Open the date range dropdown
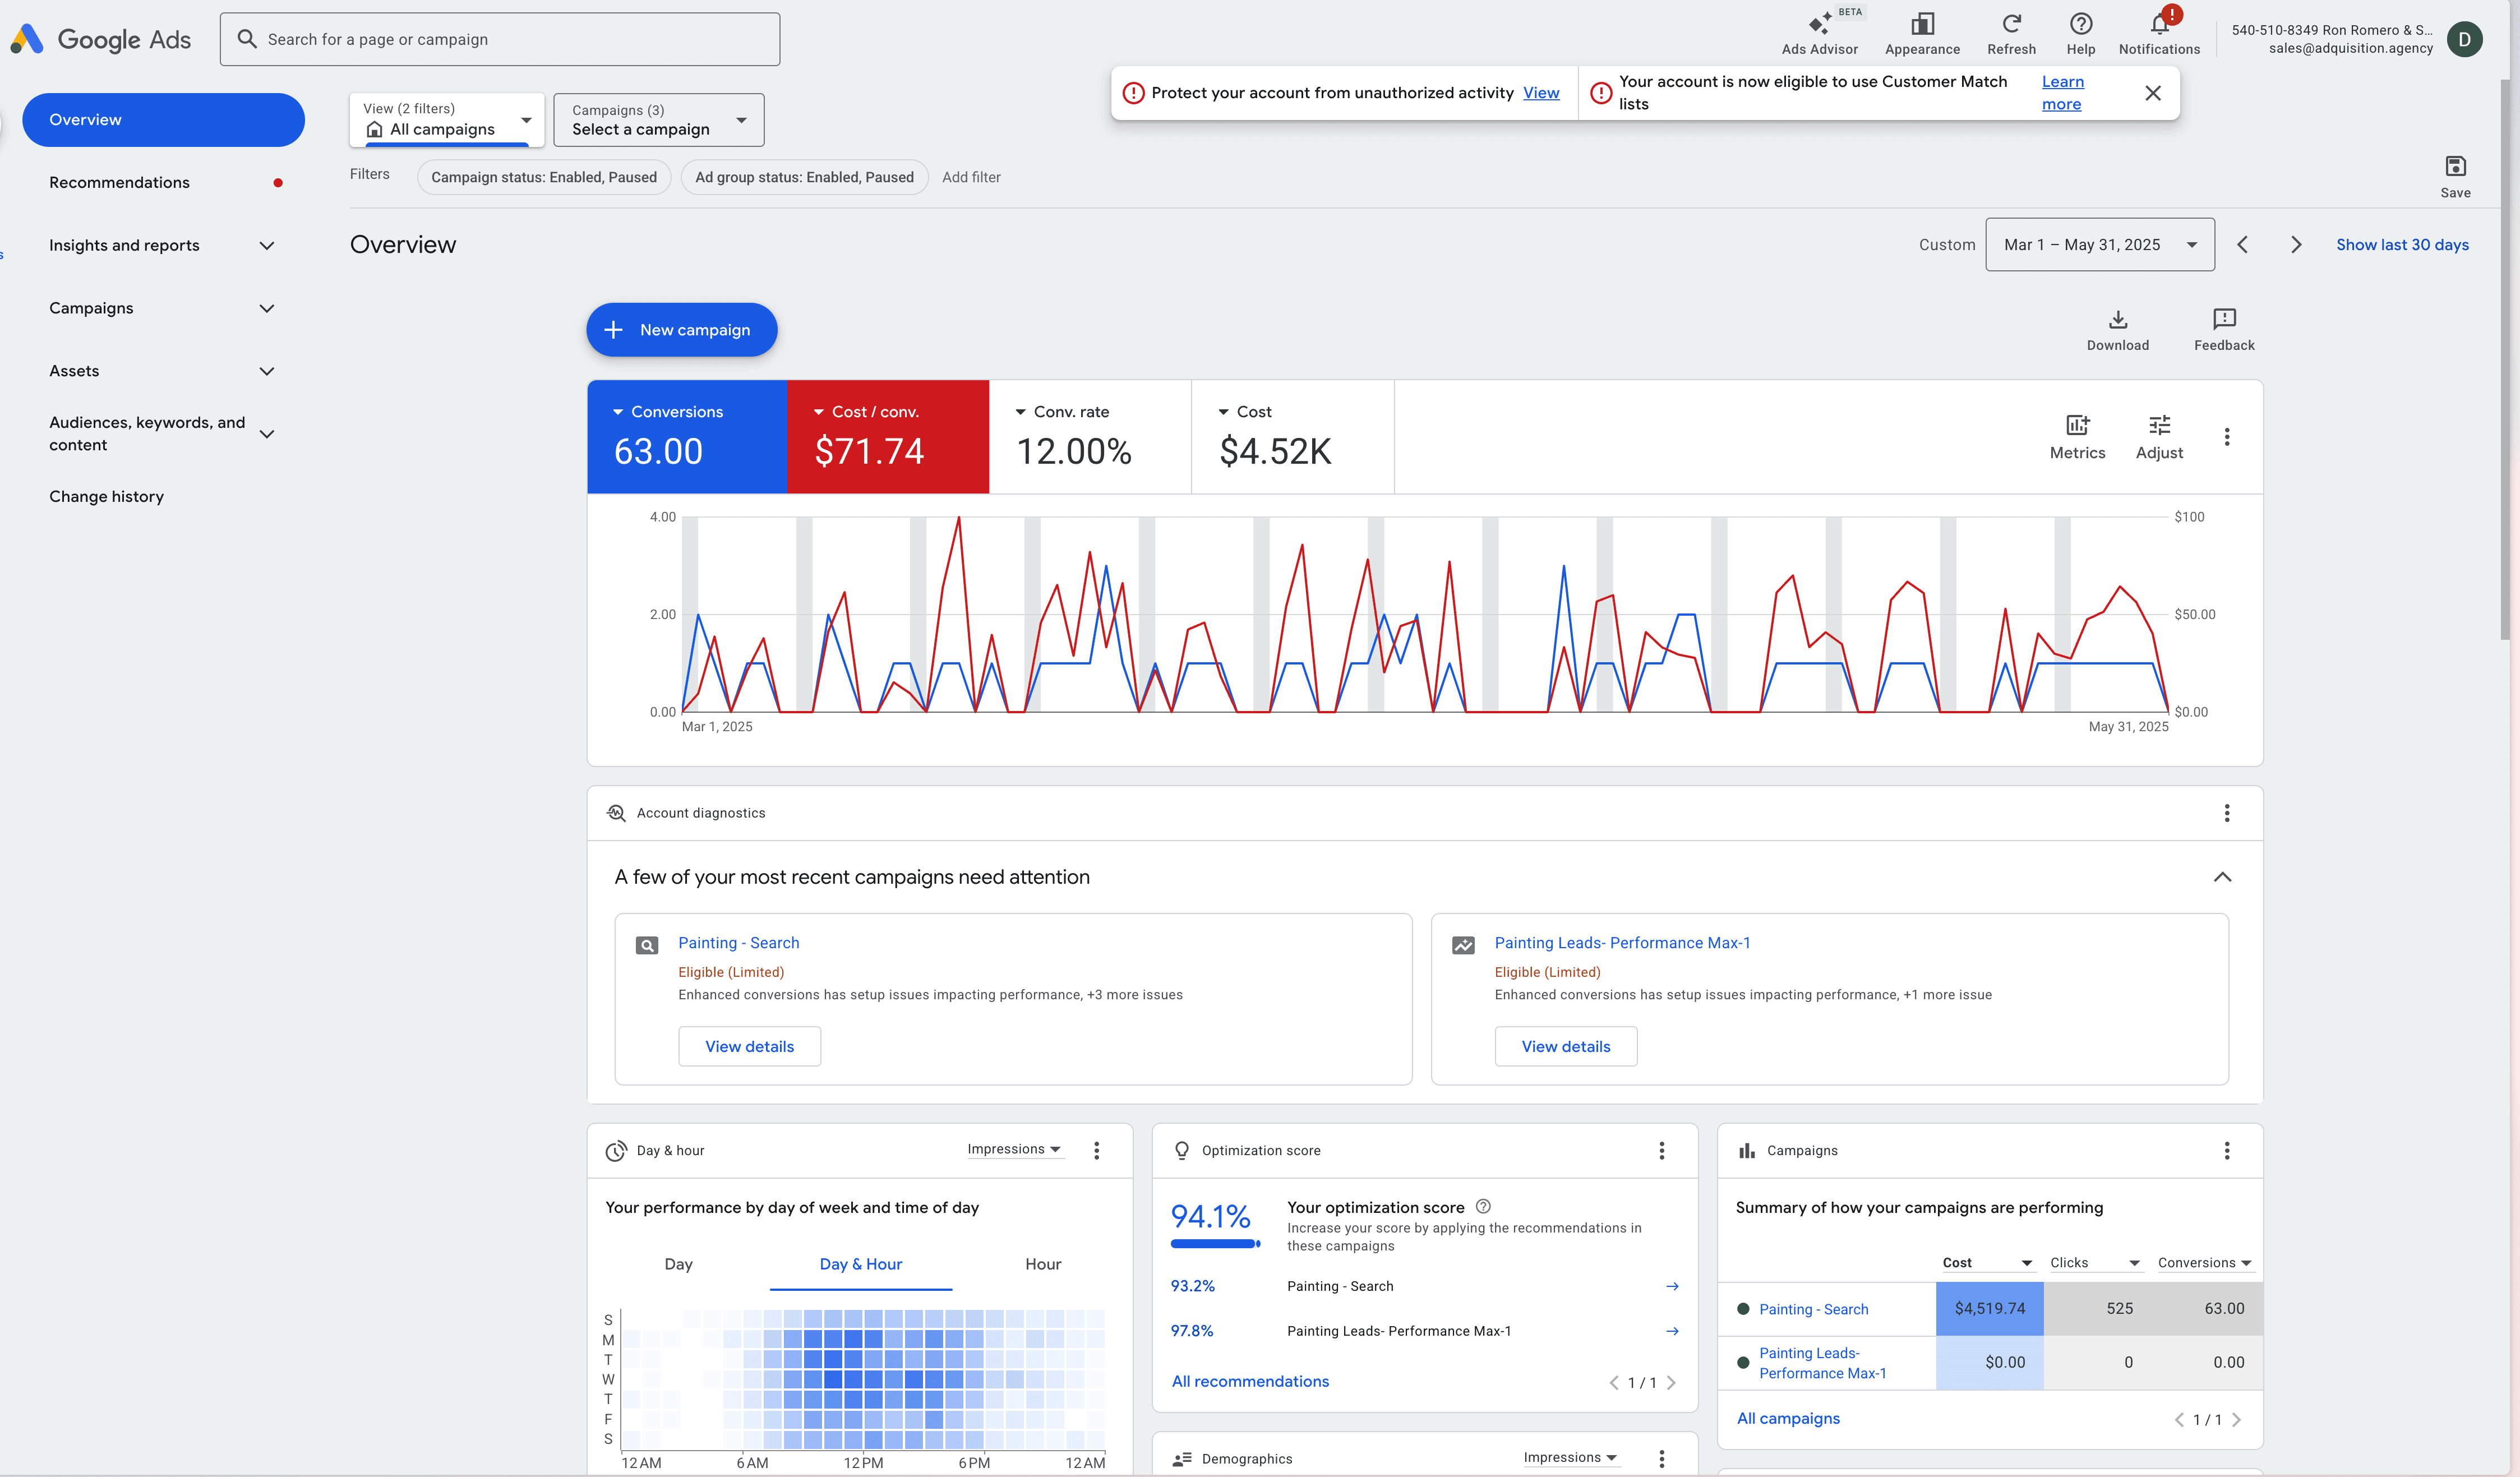Image resolution: width=2520 pixels, height=1477 pixels. pyautogui.click(x=2099, y=245)
